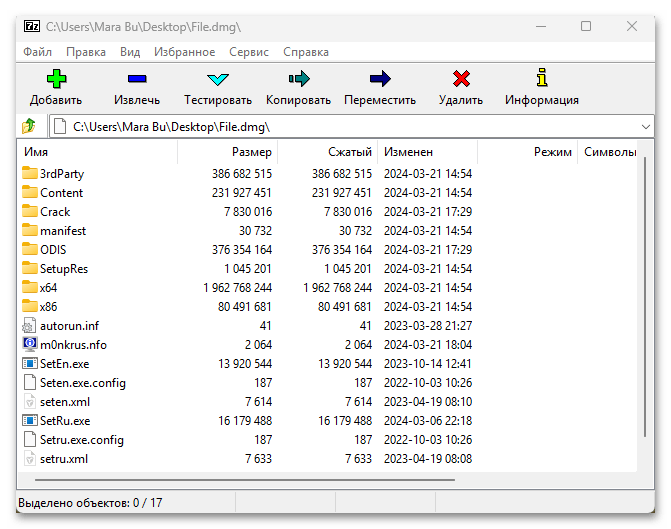Click the blue minus Извлечь icon
671x529 pixels.
pyautogui.click(x=137, y=79)
